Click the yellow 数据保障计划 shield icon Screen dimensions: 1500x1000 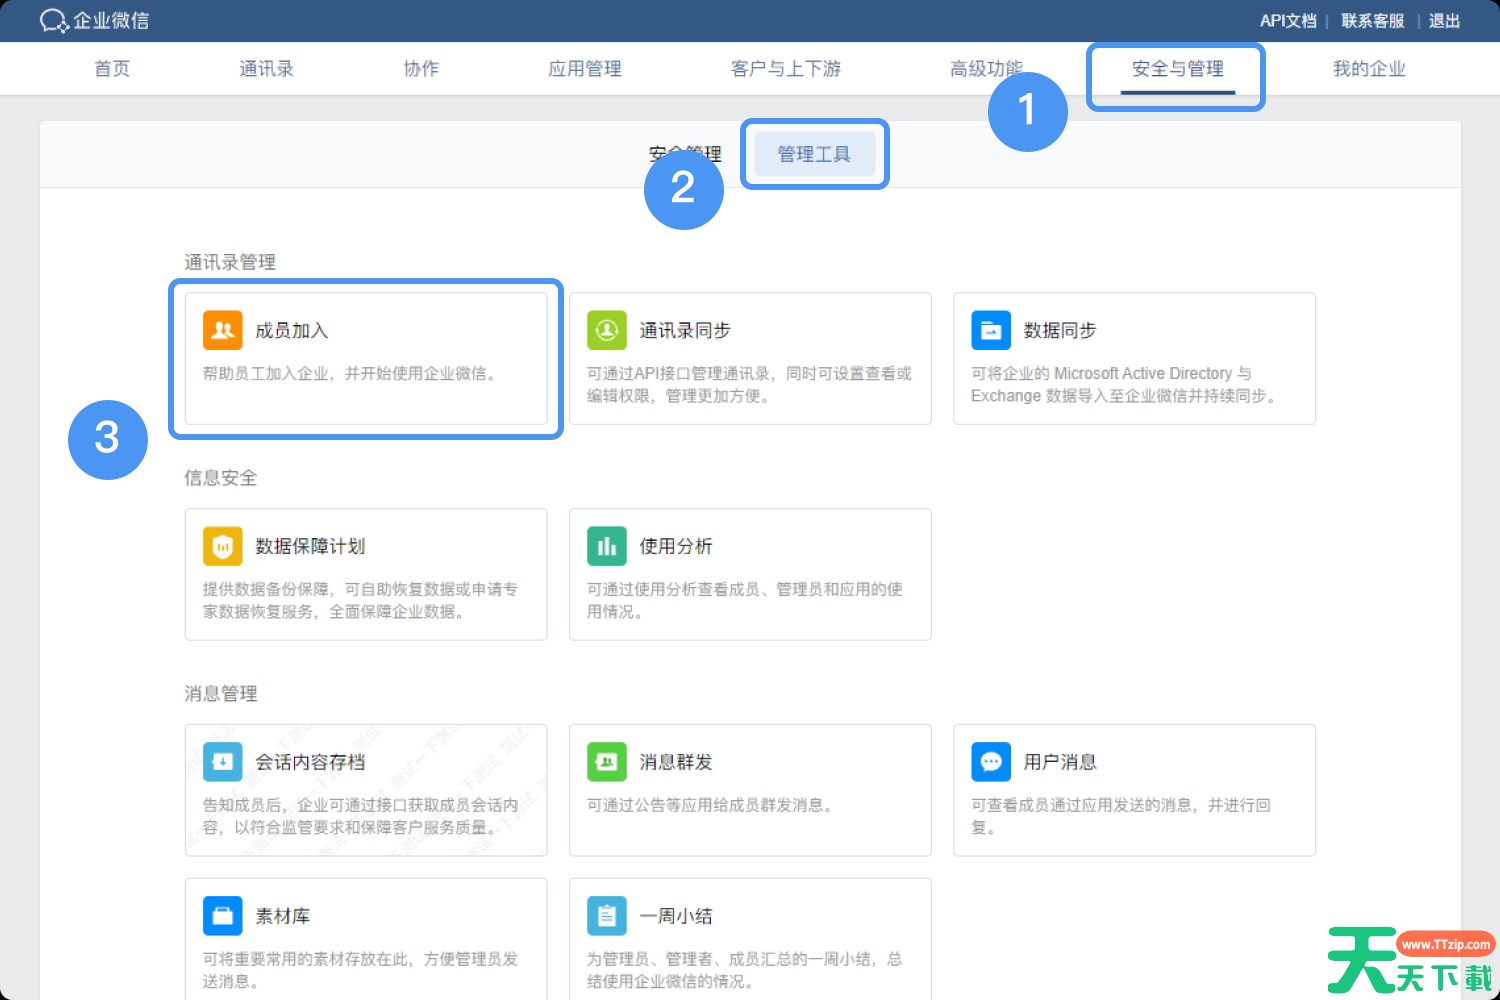[x=222, y=546]
